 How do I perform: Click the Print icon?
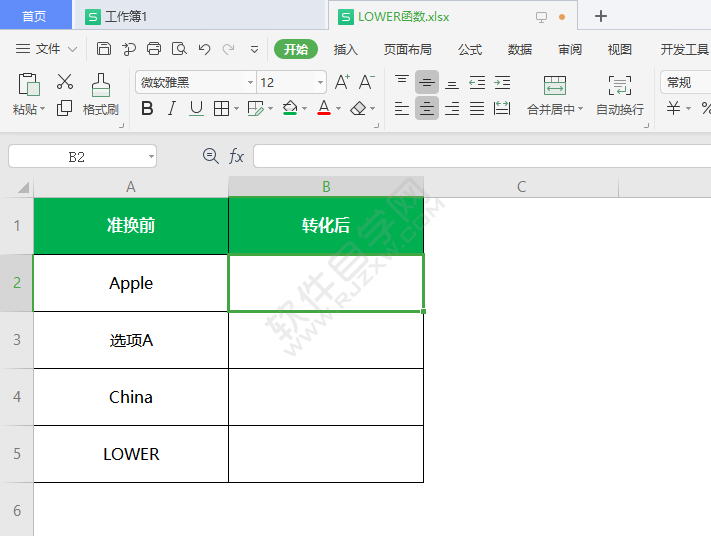[x=154, y=49]
